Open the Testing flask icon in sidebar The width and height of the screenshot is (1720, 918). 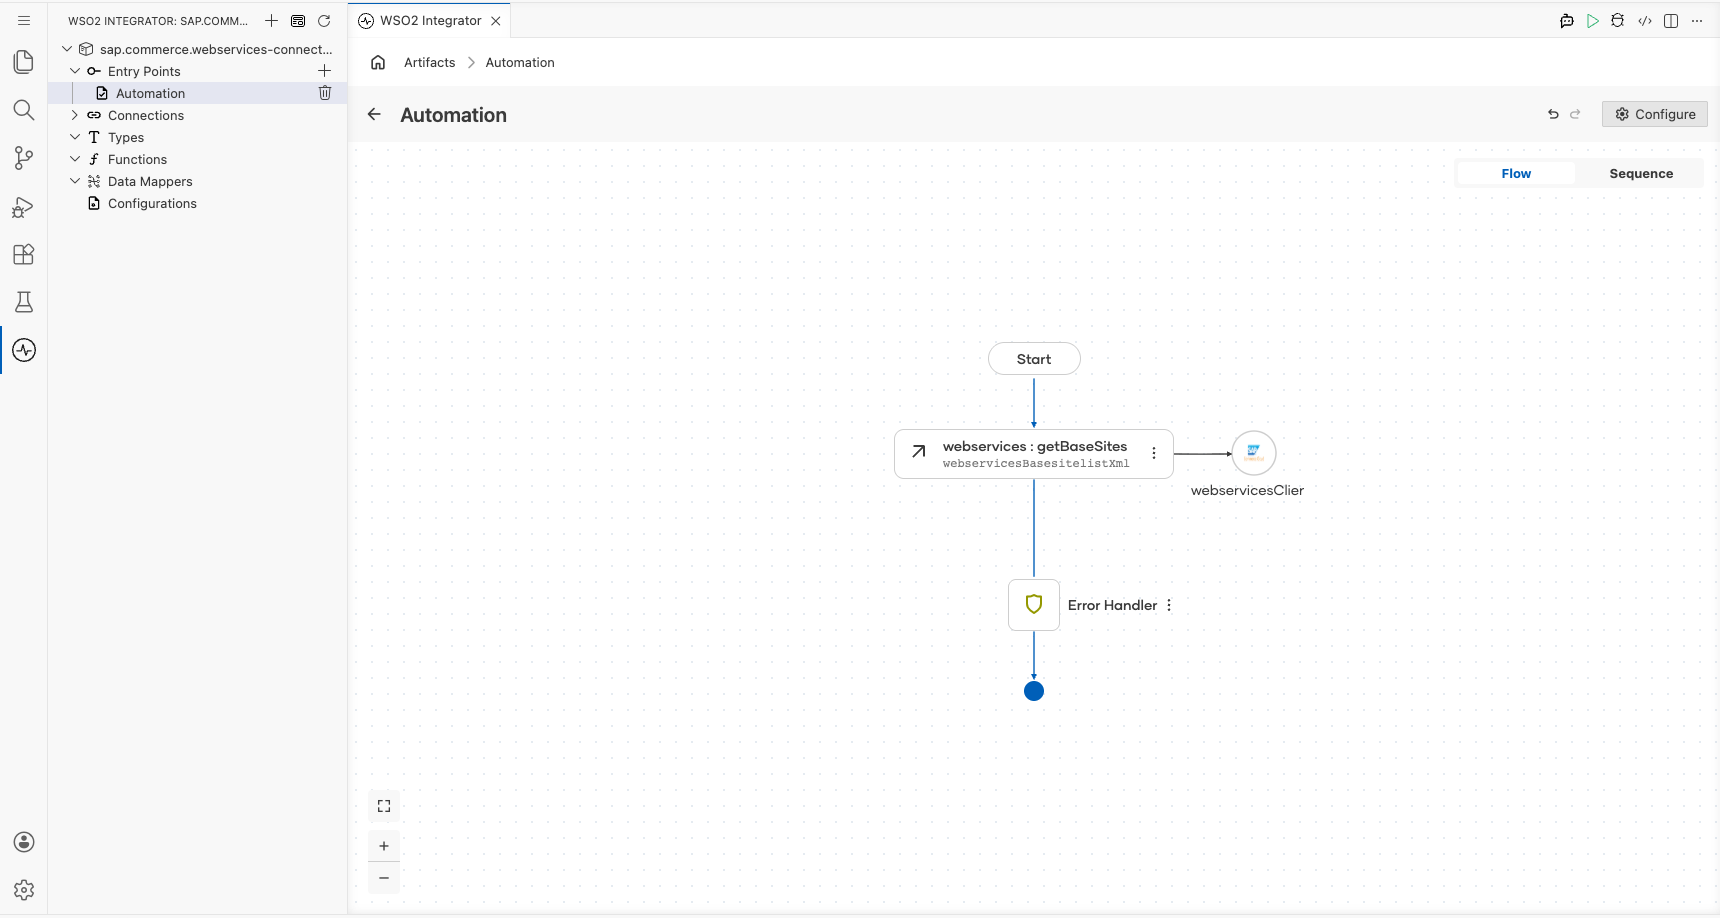24,302
